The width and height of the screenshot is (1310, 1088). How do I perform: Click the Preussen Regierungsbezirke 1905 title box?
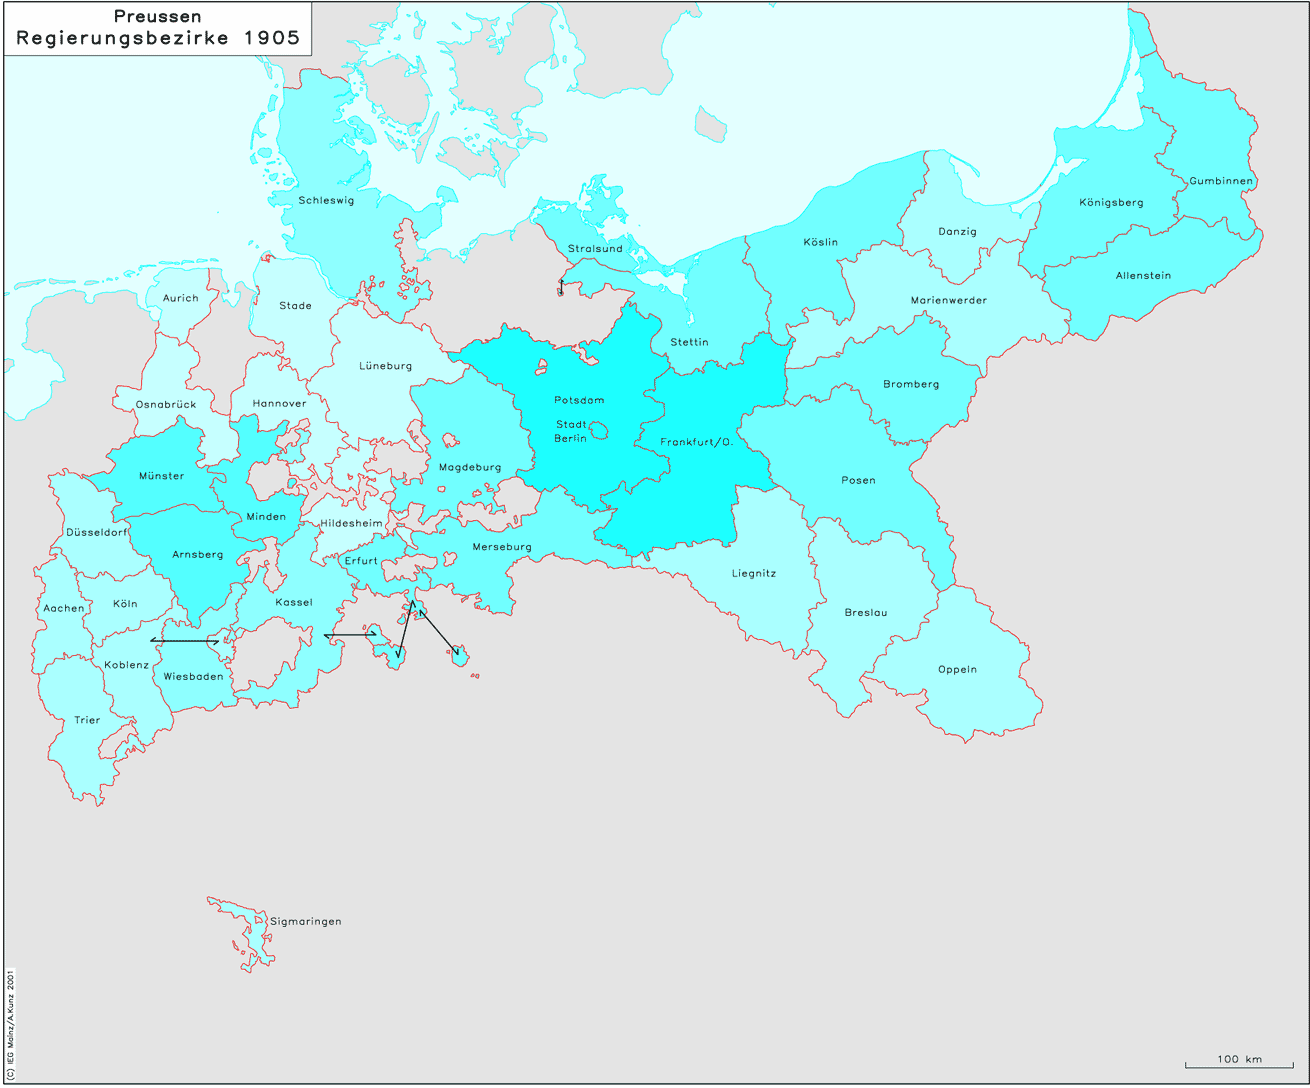pos(157,29)
